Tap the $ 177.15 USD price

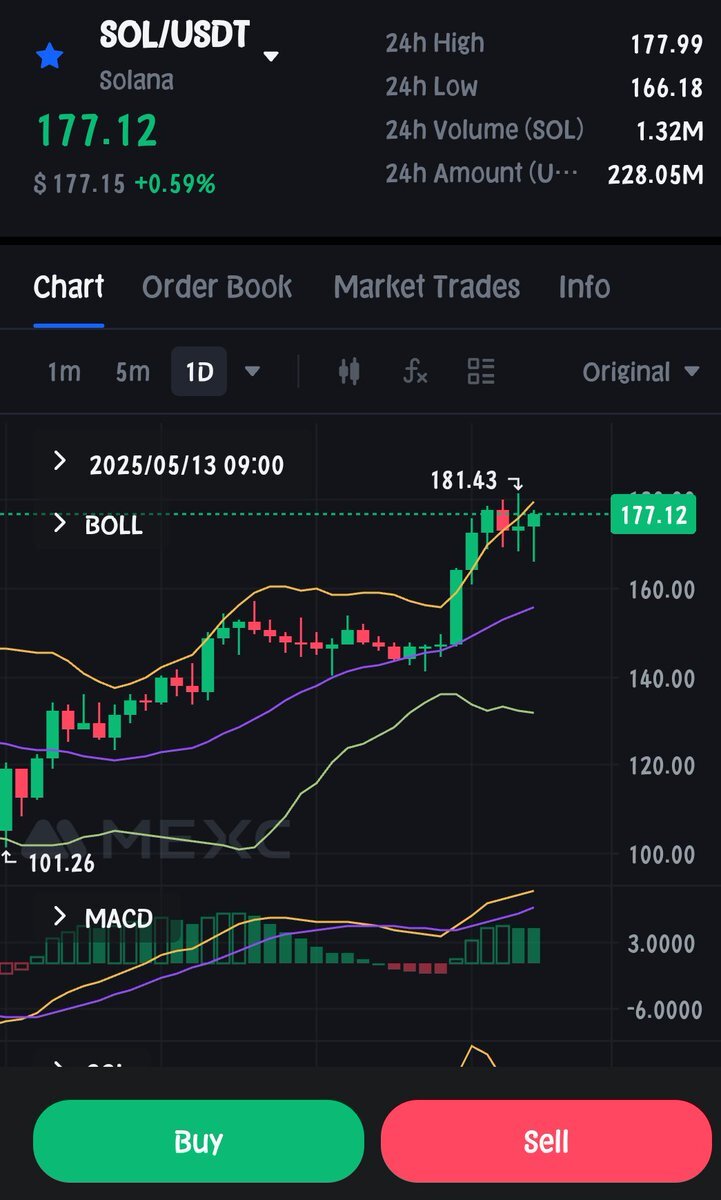pos(79,184)
